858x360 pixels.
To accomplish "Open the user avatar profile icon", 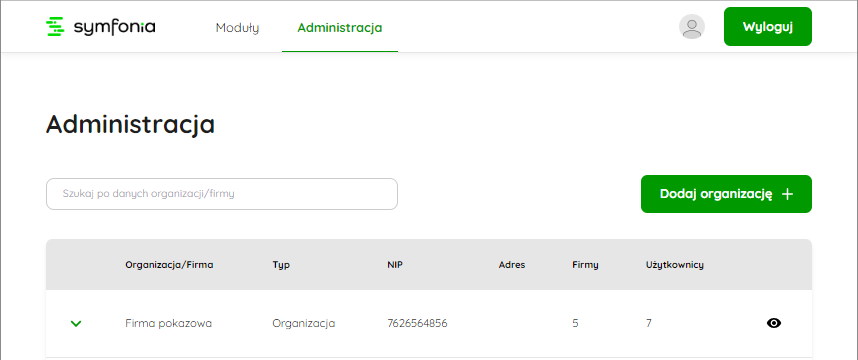I will 692,27.
